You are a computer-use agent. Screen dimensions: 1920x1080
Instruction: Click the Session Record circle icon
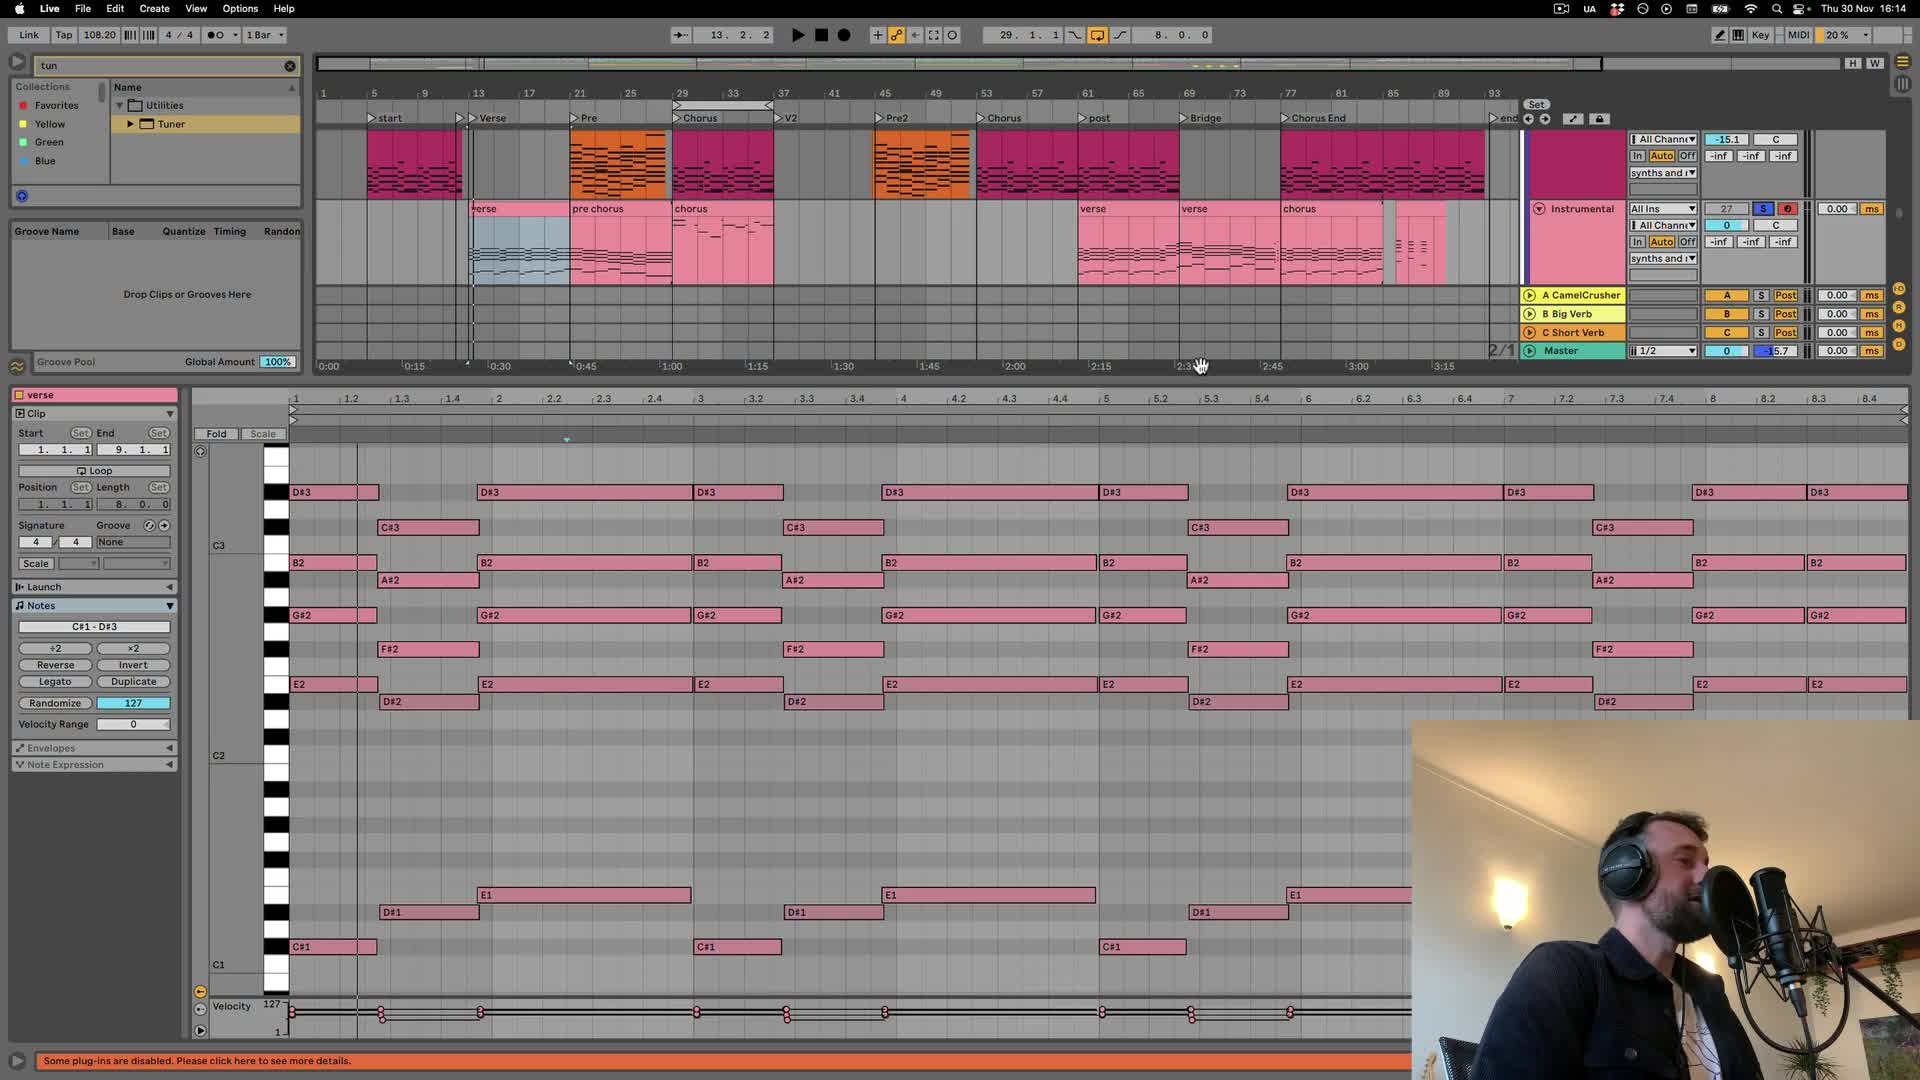point(952,35)
